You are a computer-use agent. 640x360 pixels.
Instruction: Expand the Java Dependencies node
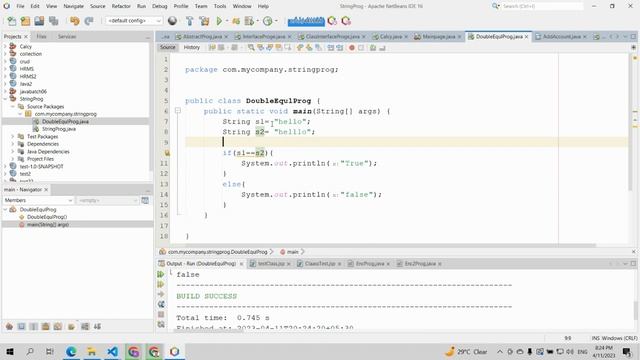point(13,151)
